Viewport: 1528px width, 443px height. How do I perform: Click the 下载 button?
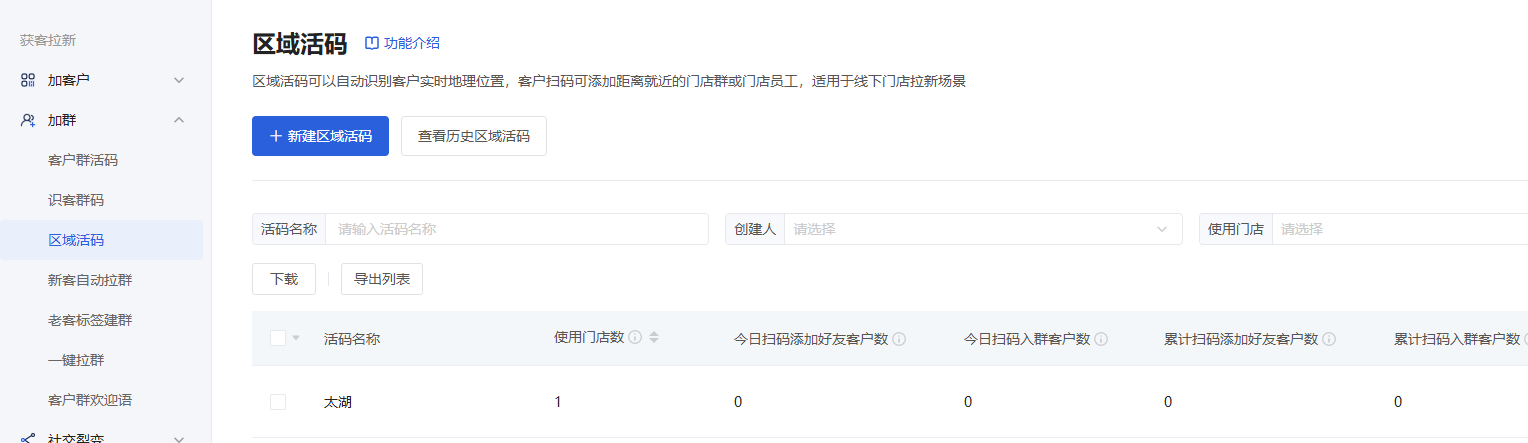tap(284, 279)
